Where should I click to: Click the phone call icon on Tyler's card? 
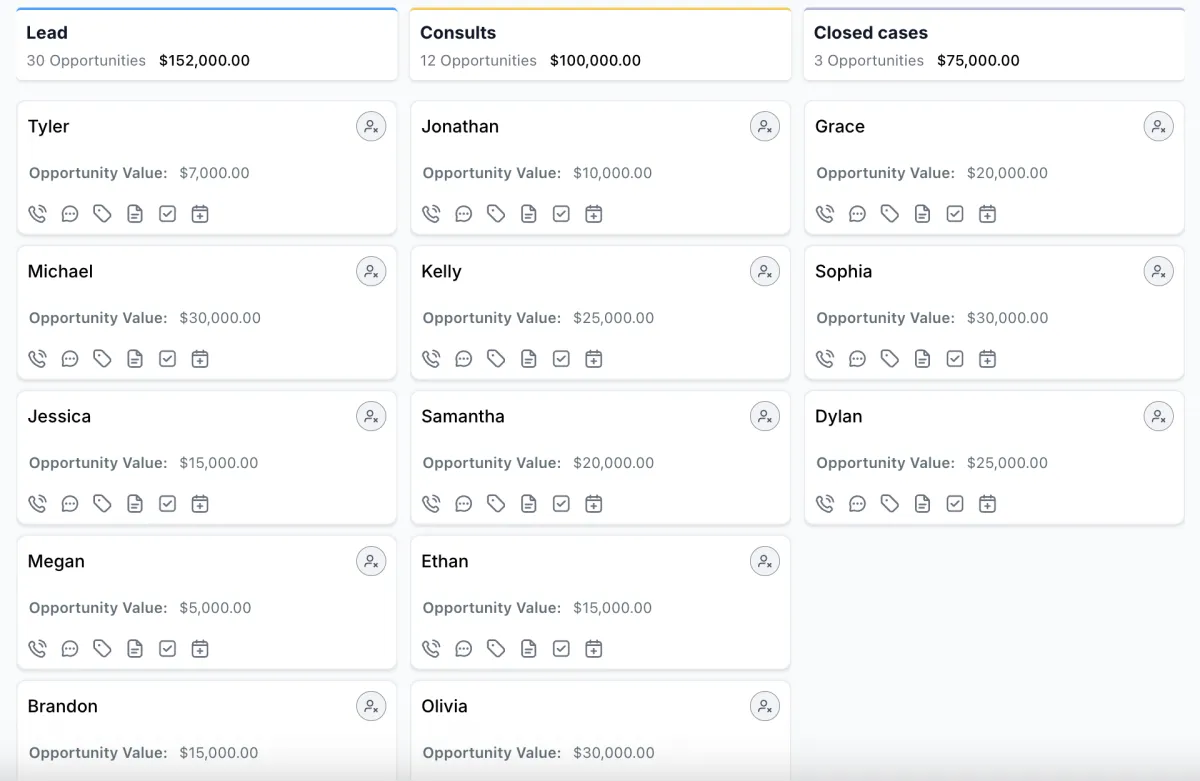click(x=37, y=213)
